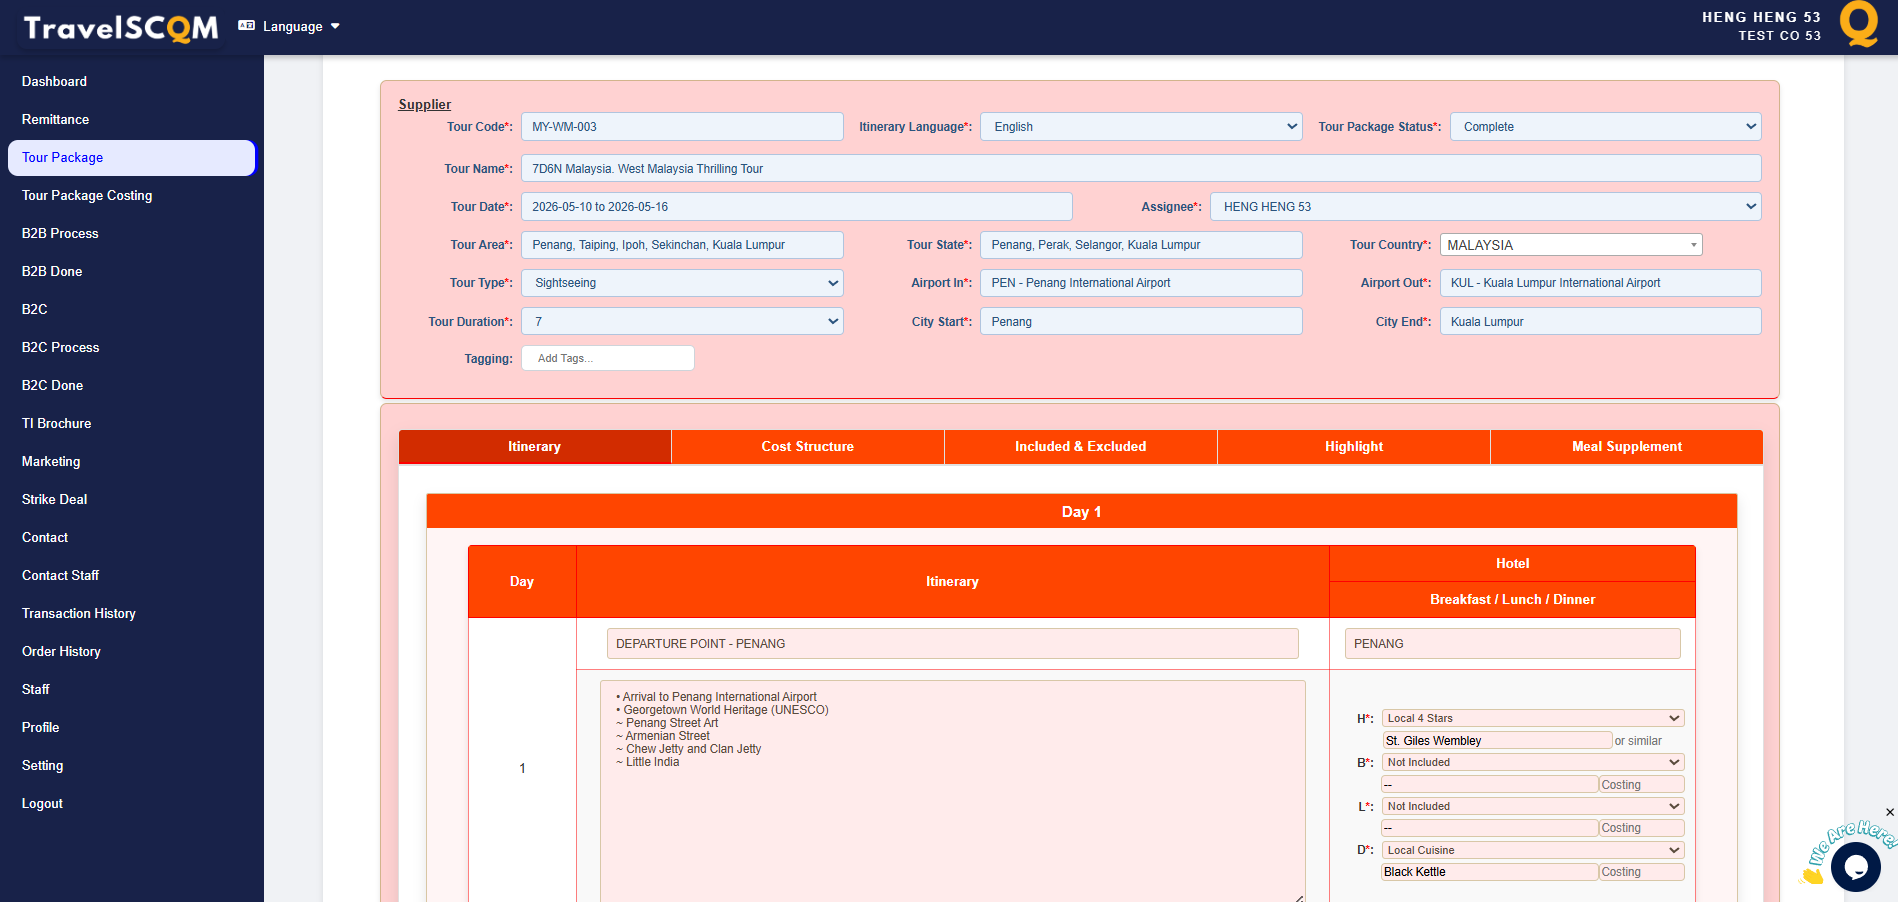Click the Tour Name input field
This screenshot has height=902, width=1898.
tap(1140, 169)
